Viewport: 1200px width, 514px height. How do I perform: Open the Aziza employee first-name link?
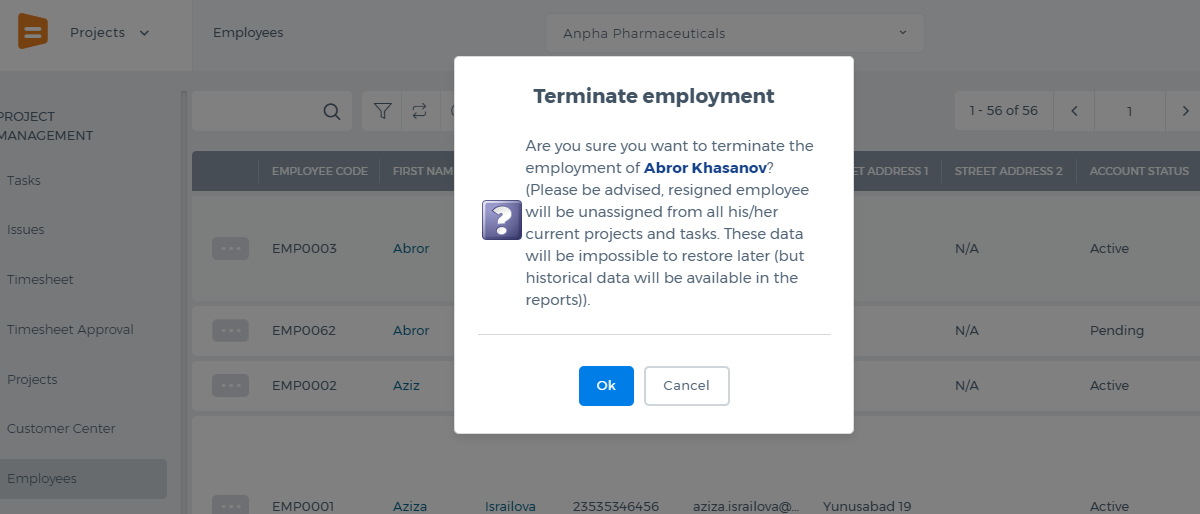coord(411,507)
